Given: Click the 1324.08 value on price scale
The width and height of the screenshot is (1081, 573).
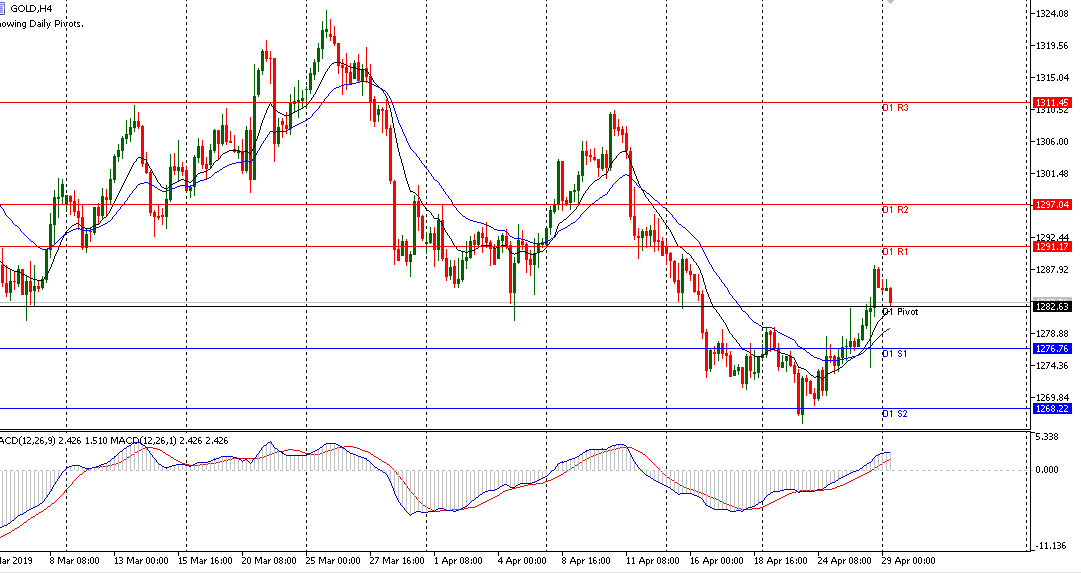Looking at the screenshot, I should click(x=1054, y=14).
